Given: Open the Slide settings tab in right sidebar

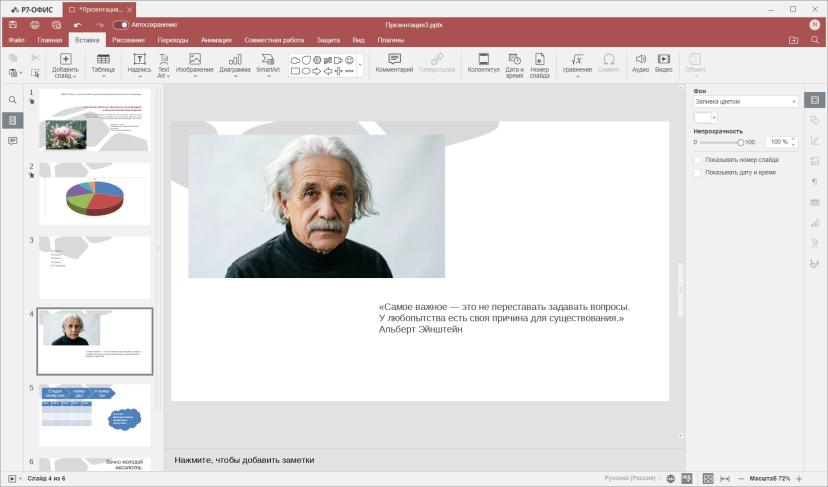Looking at the screenshot, I should [815, 100].
